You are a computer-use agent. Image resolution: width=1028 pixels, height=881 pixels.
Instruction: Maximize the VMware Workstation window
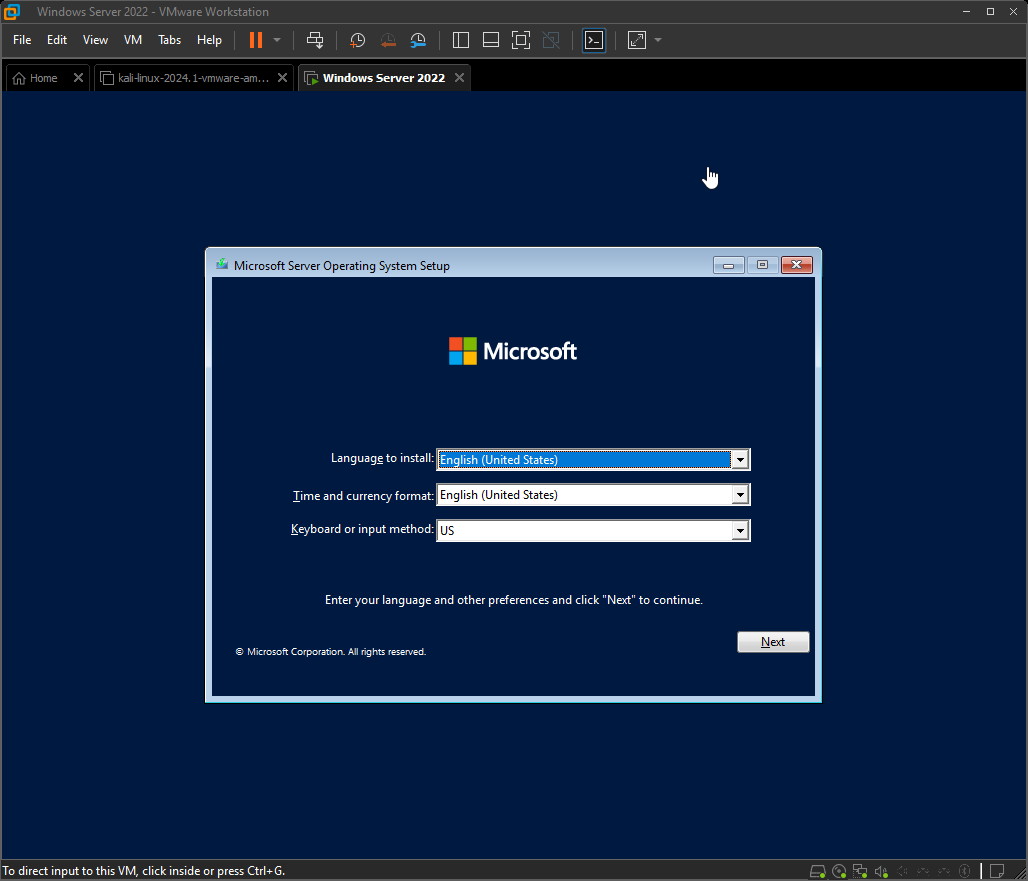click(990, 12)
